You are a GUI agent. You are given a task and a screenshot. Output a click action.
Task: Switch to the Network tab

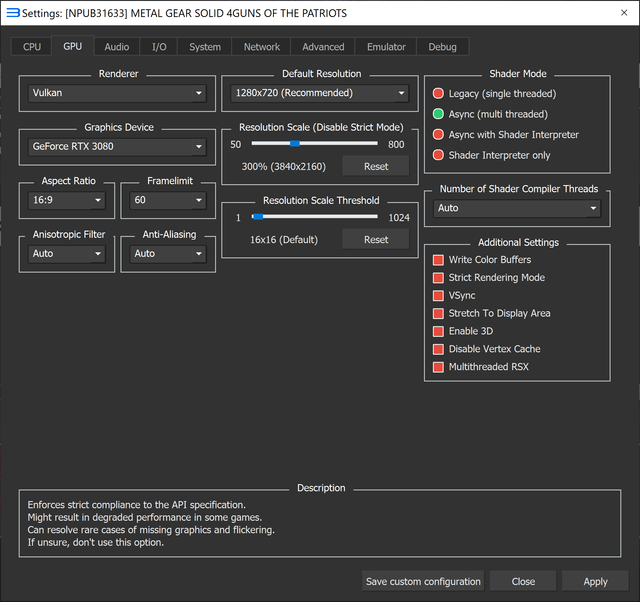tap(262, 47)
